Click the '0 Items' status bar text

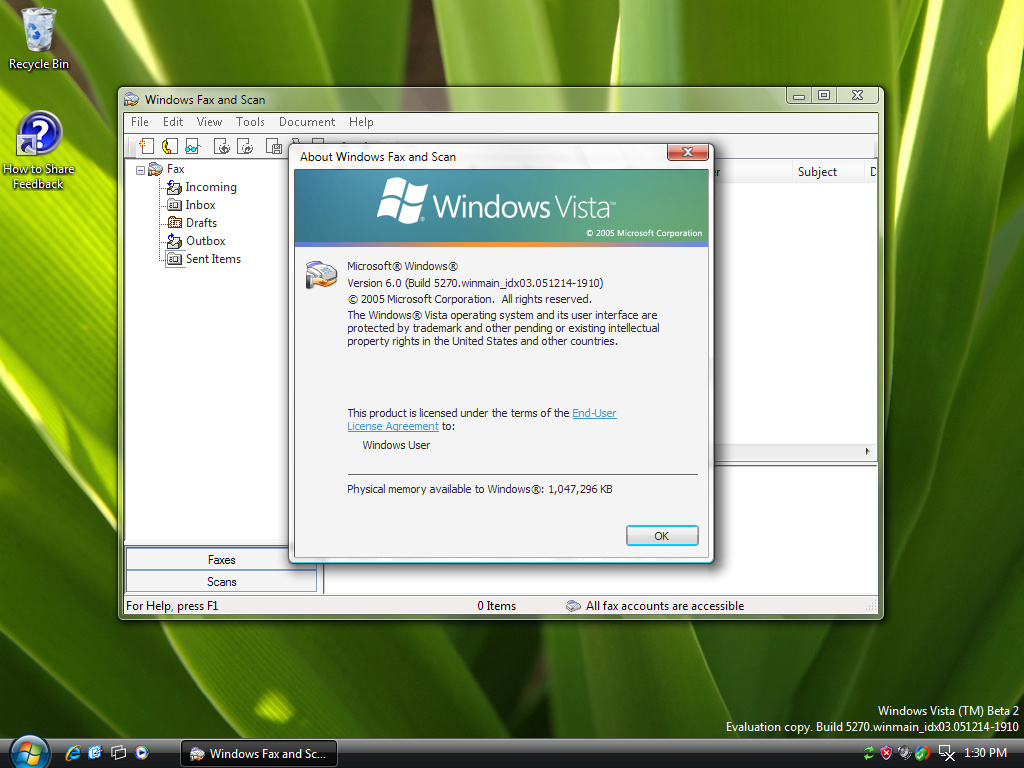(x=496, y=606)
